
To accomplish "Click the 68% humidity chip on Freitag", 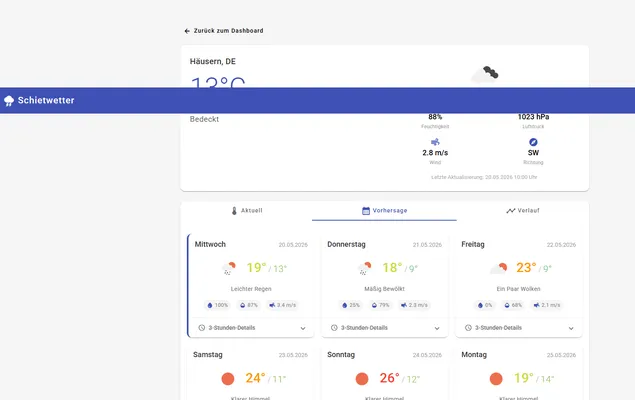I will point(513,305).
